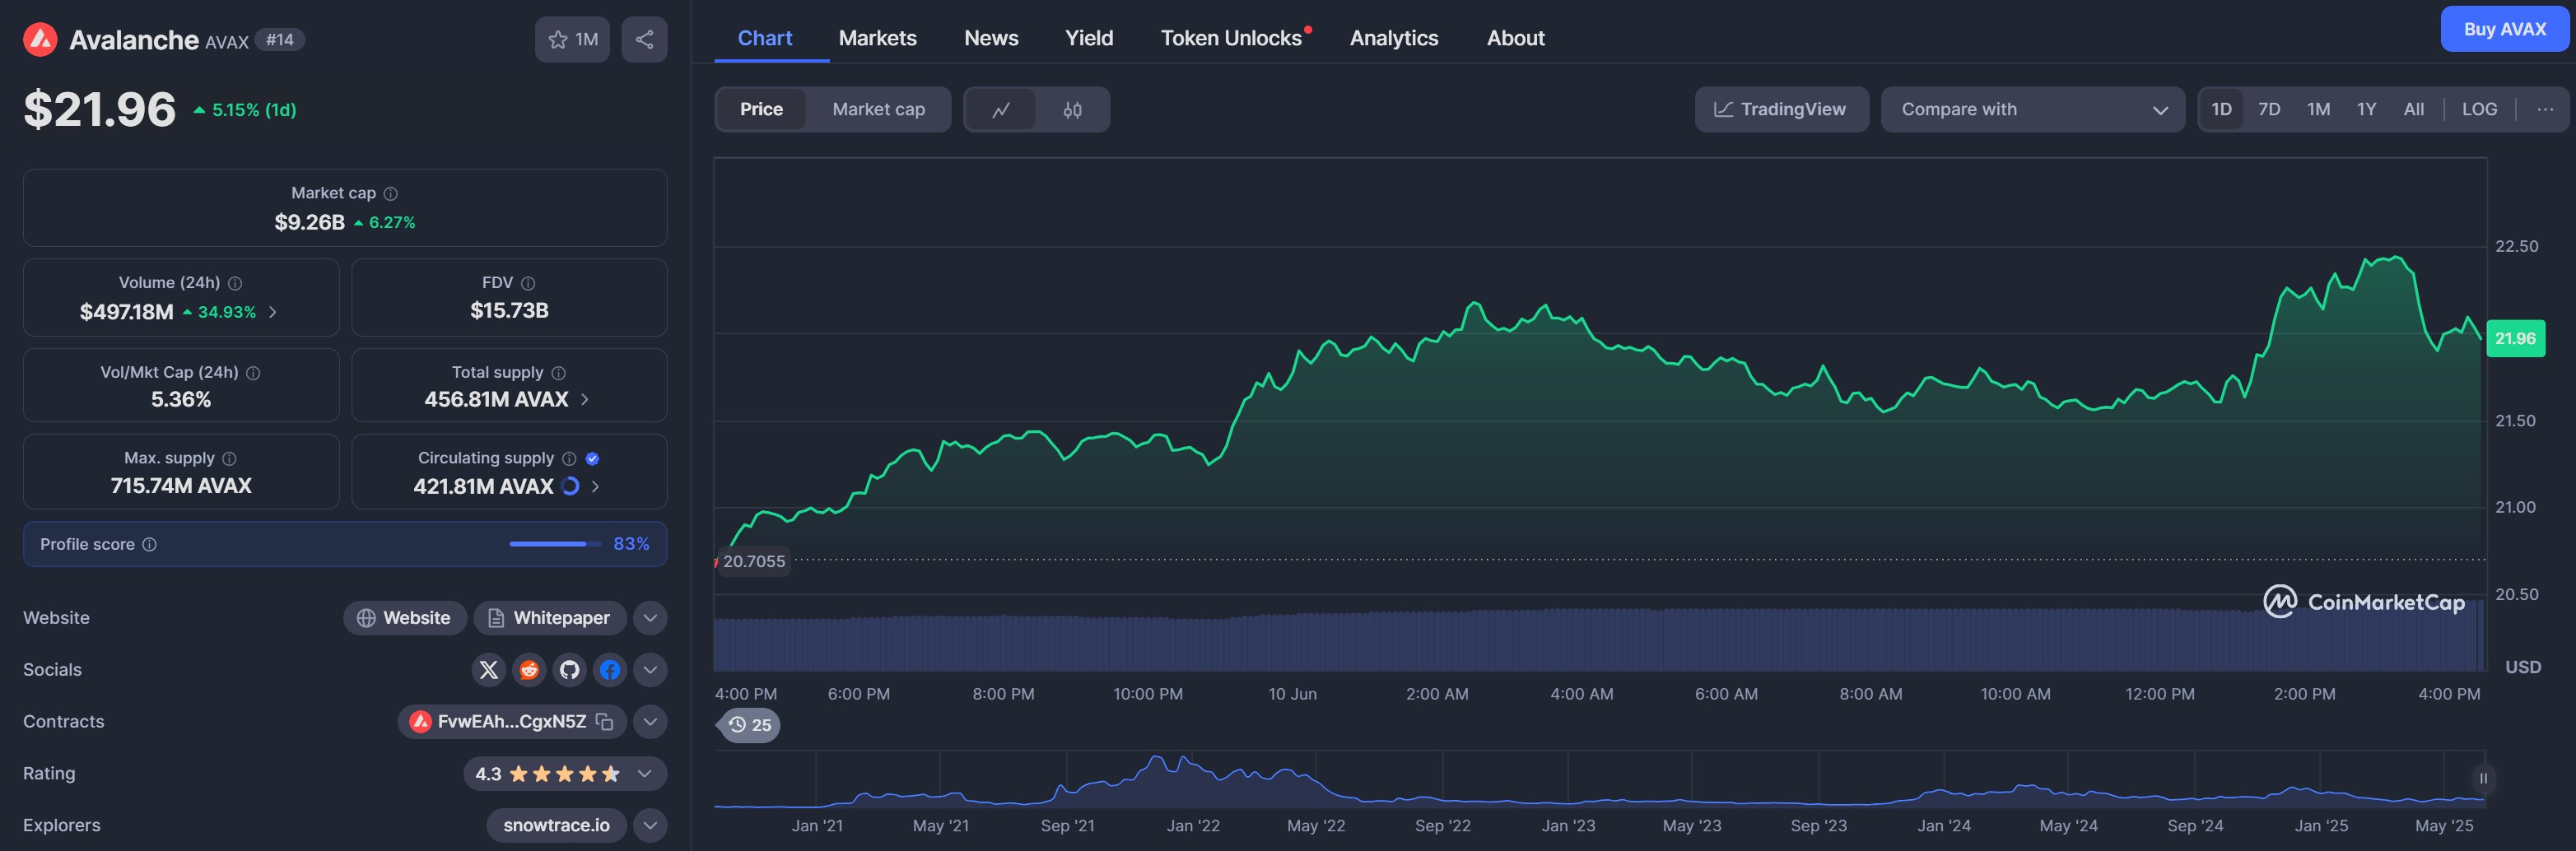
Task: Open the share icon button
Action: (x=644, y=40)
